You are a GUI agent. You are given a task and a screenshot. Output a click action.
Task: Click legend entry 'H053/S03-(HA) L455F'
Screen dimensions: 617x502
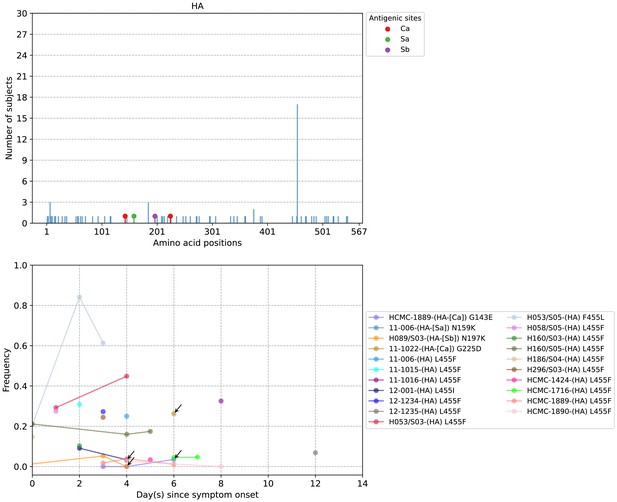(x=417, y=422)
